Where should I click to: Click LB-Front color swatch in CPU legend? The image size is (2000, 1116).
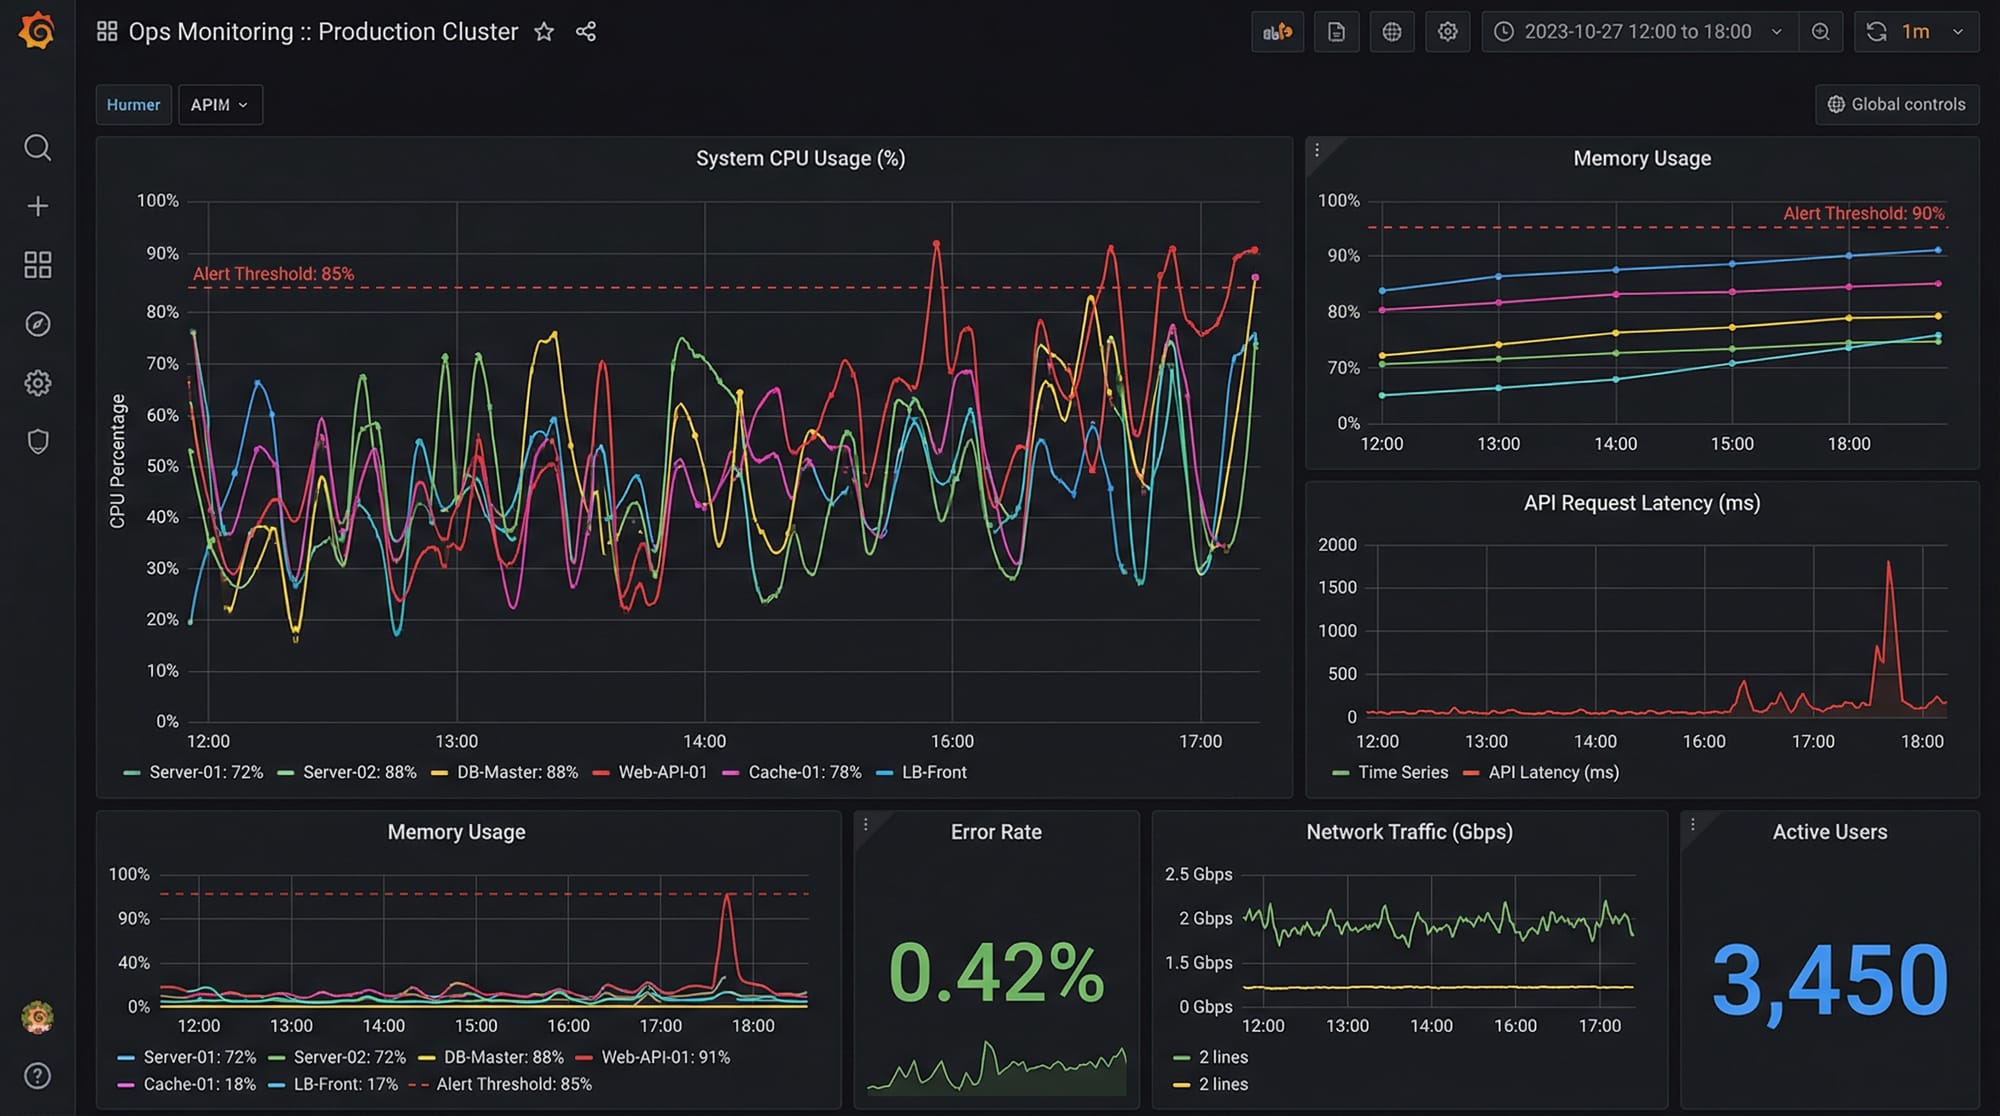[884, 773]
